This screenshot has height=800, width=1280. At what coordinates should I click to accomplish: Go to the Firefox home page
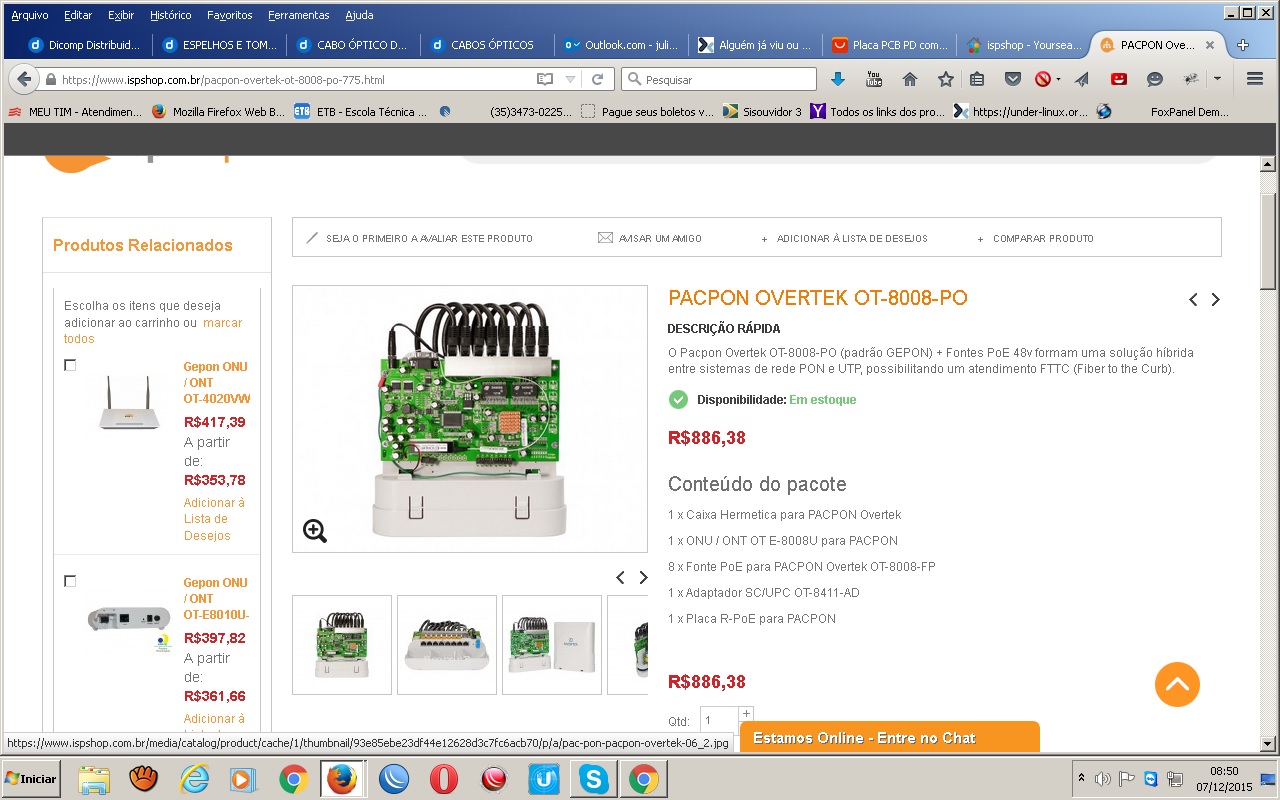click(x=910, y=79)
